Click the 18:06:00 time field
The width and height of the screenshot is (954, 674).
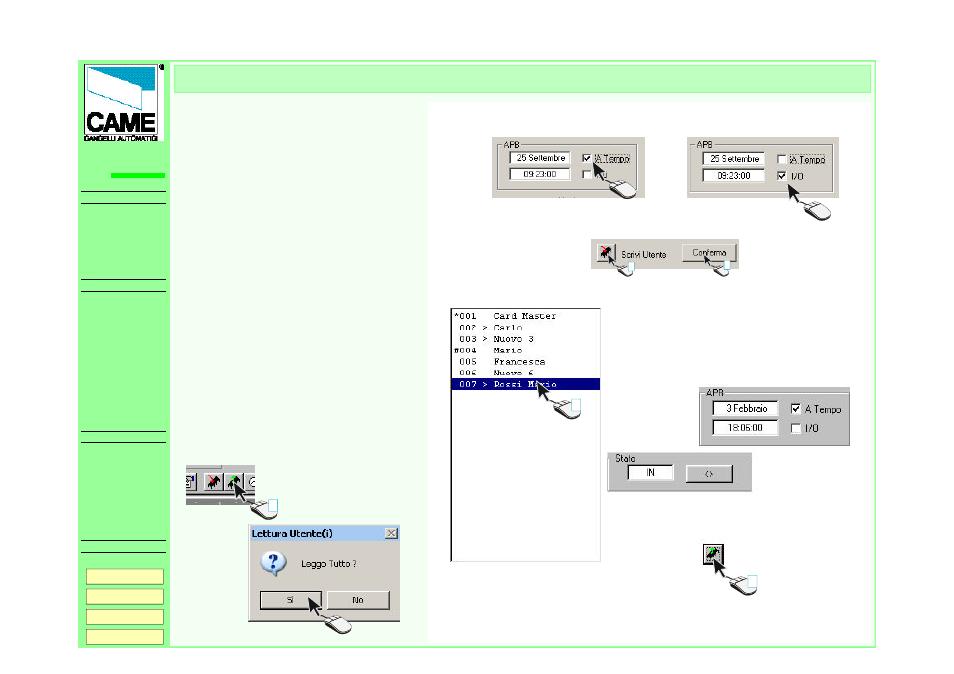click(x=745, y=428)
